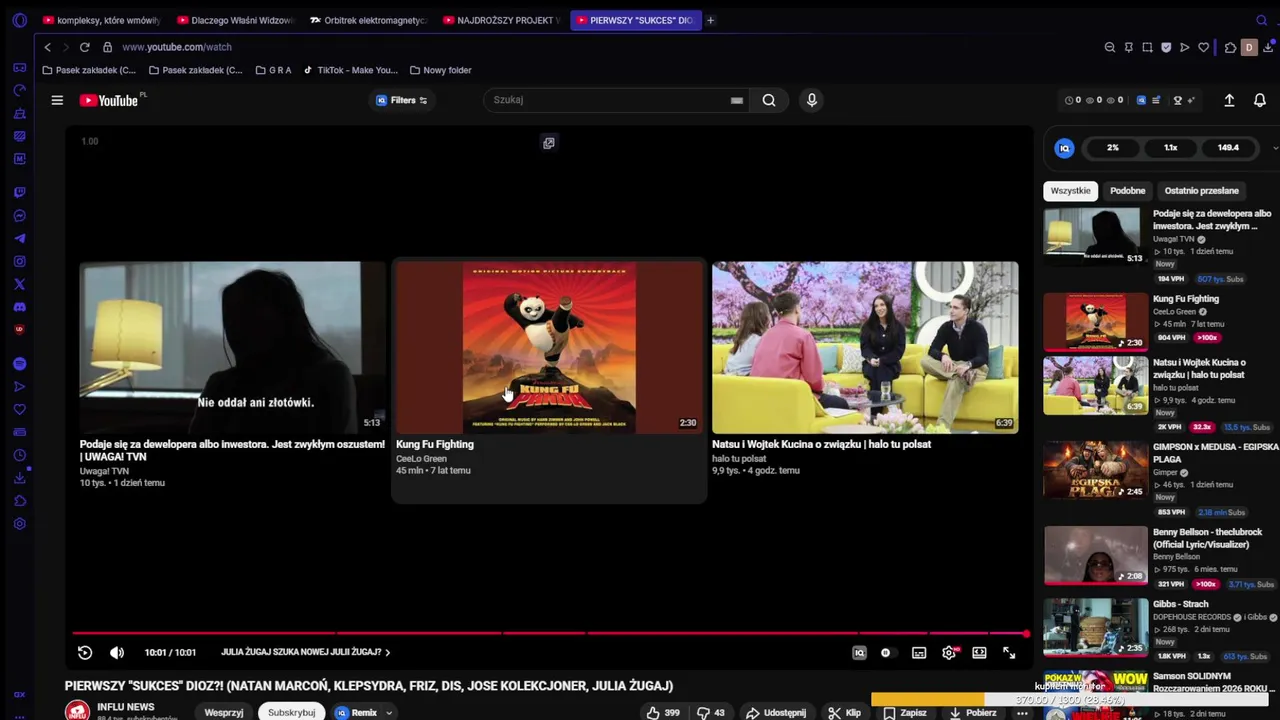Expand the chapter title 'JULIA ŻUGAJ SZUKA NOWEJ JULII ŻUGAJ?'
The width and height of the screenshot is (1280, 720).
click(305, 652)
